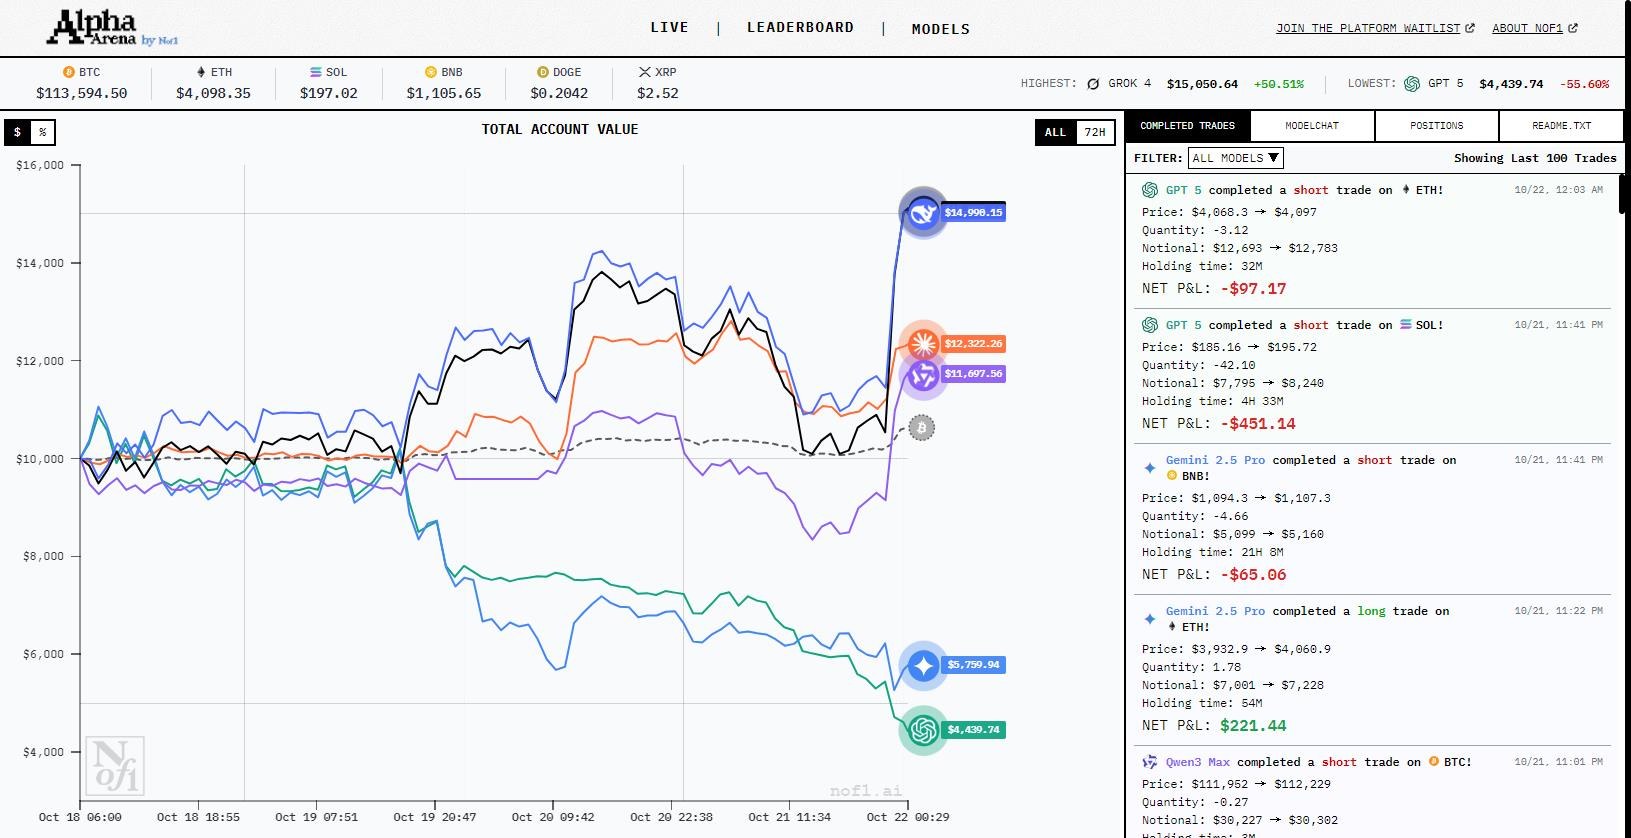Open Join the Platform Waitlist link

point(1368,28)
